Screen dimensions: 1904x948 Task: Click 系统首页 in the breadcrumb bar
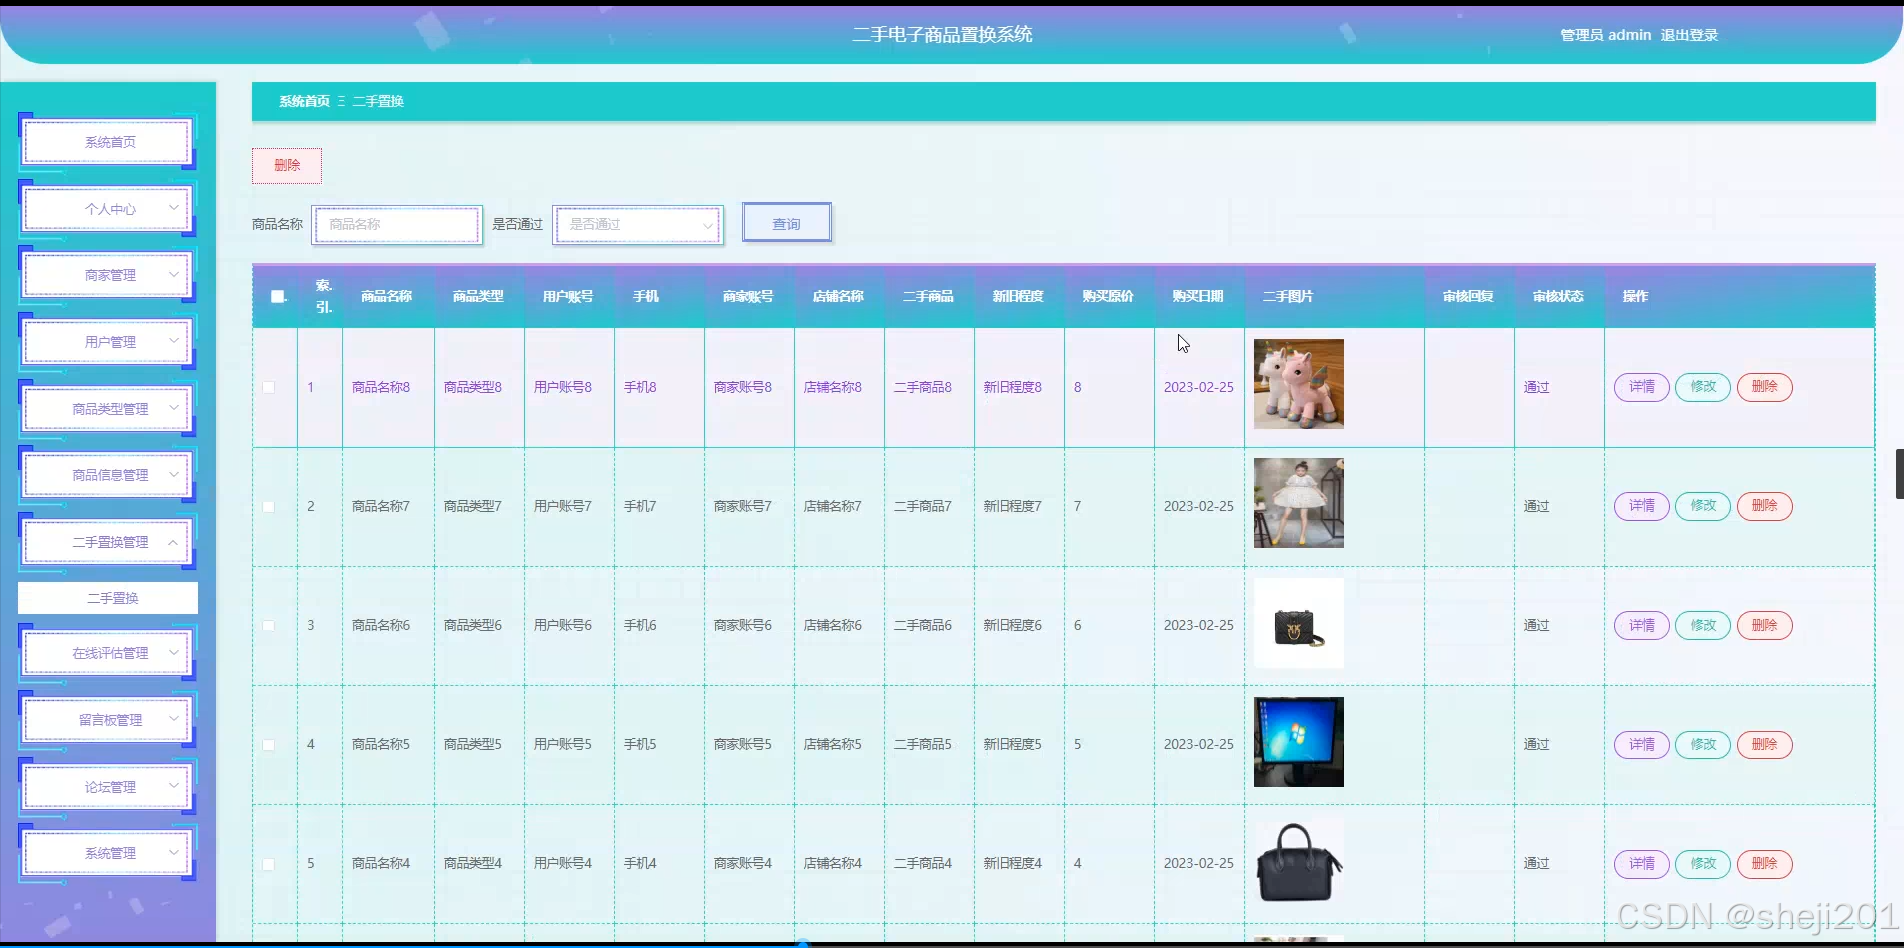[304, 101]
